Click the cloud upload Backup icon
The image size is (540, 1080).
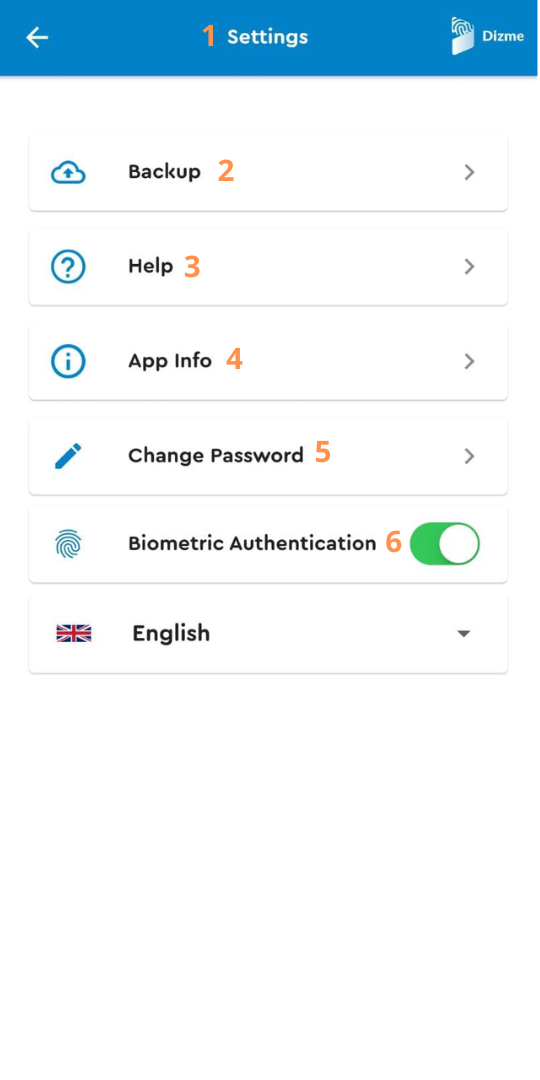[x=68, y=172]
